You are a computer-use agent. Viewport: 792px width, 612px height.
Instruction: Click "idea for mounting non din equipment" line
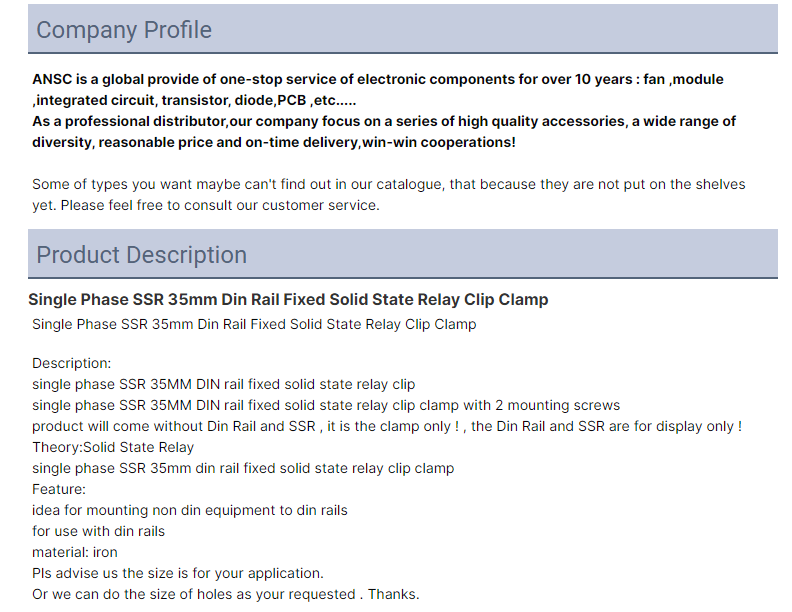(190, 511)
